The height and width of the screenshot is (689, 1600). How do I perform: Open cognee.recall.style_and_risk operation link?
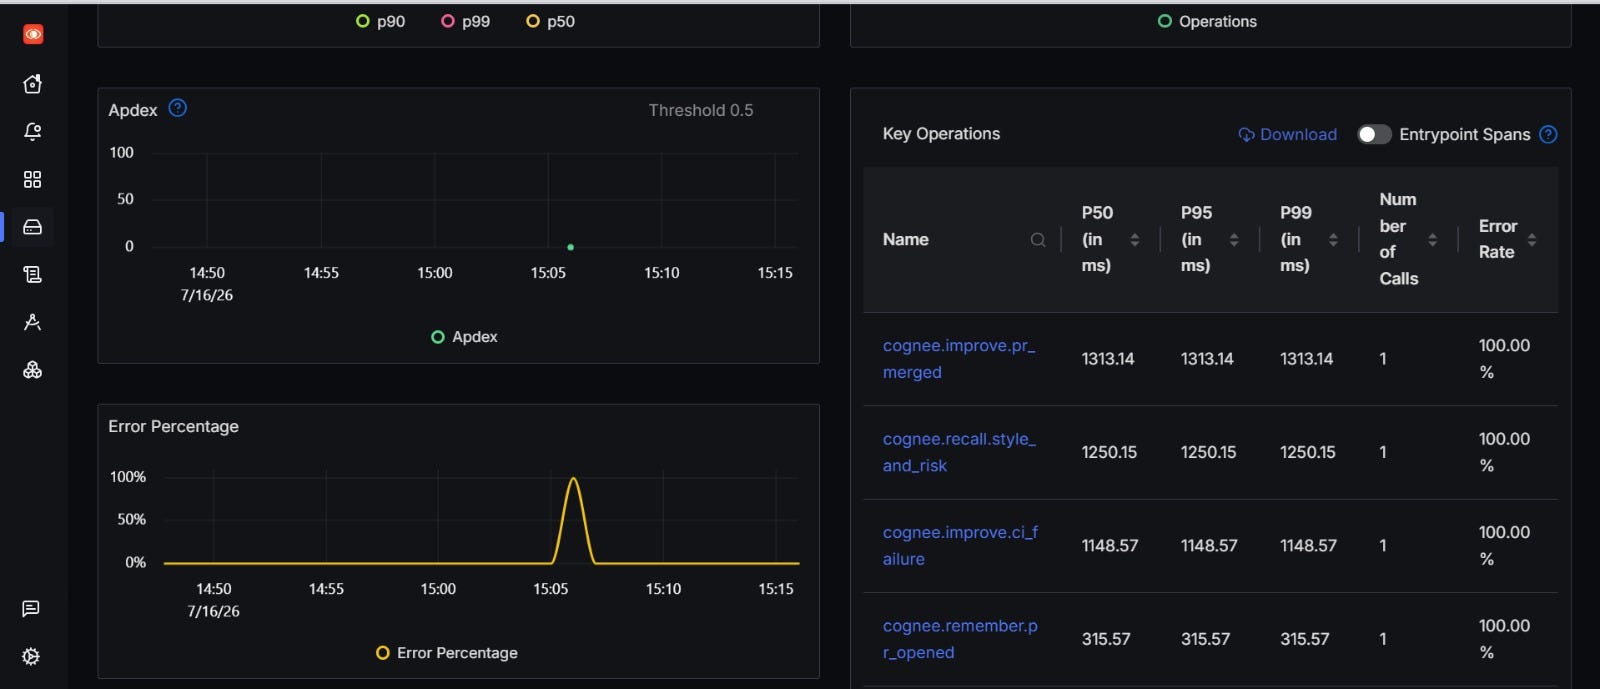tap(959, 452)
